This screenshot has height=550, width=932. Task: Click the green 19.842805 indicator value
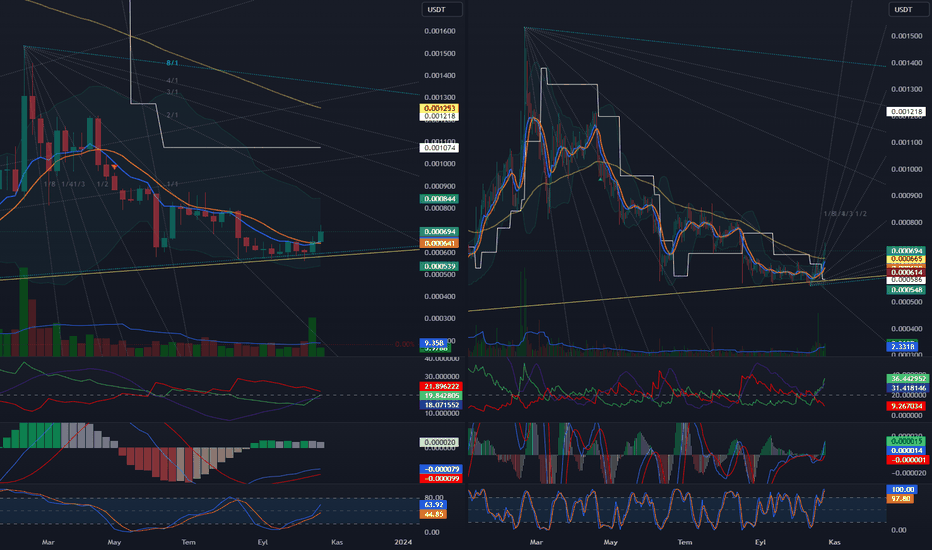[441, 395]
